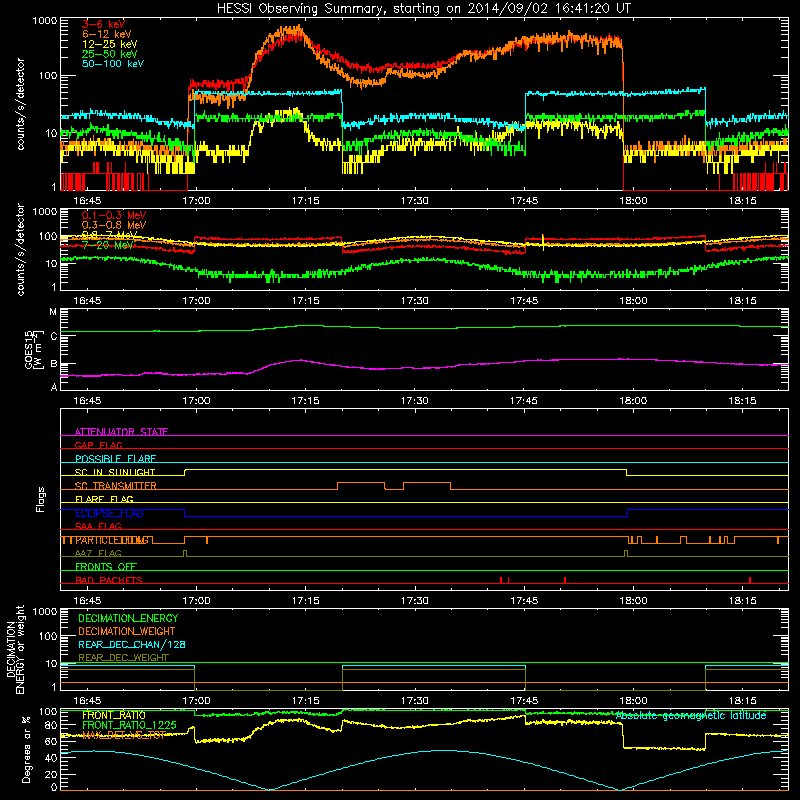The height and width of the screenshot is (800, 800).
Task: Select the M class tick on GOES plot
Action: point(53,312)
